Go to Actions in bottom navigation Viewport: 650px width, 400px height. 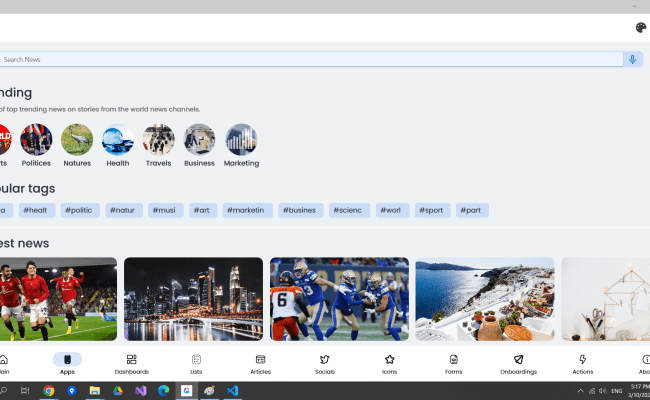click(582, 364)
